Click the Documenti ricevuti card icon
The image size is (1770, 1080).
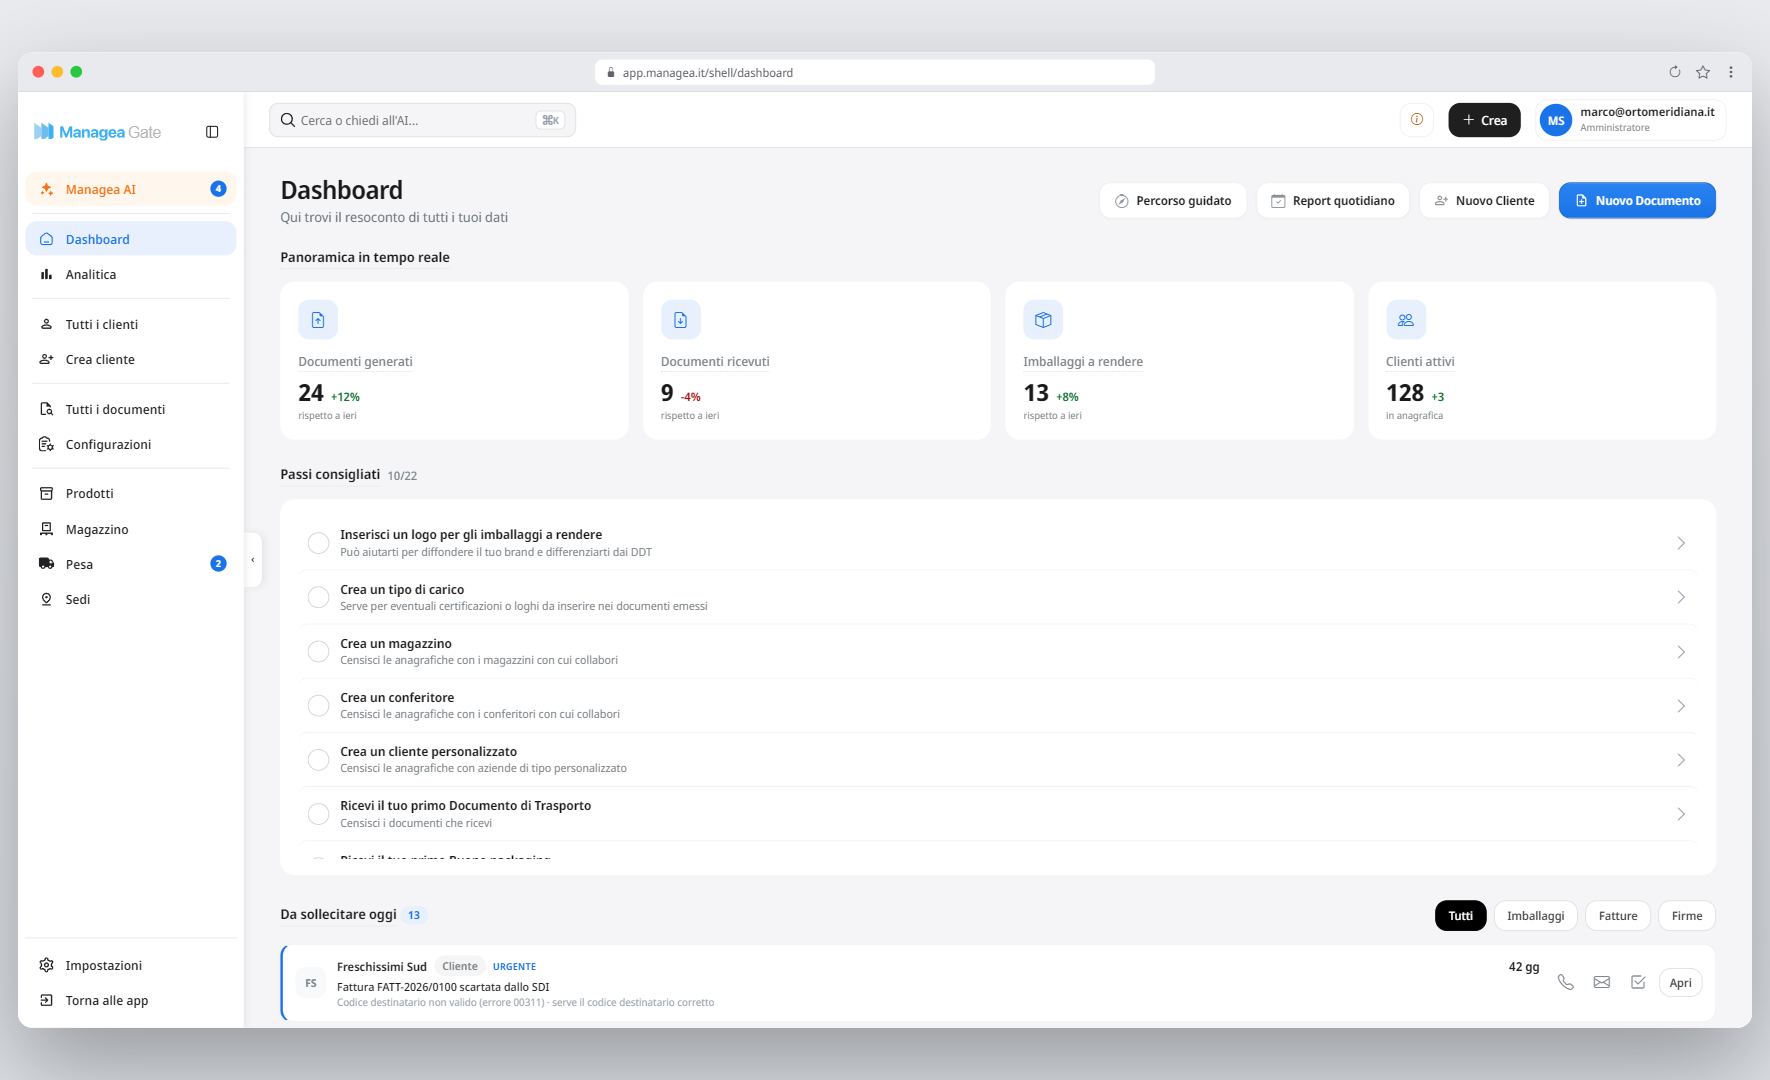pyautogui.click(x=680, y=320)
